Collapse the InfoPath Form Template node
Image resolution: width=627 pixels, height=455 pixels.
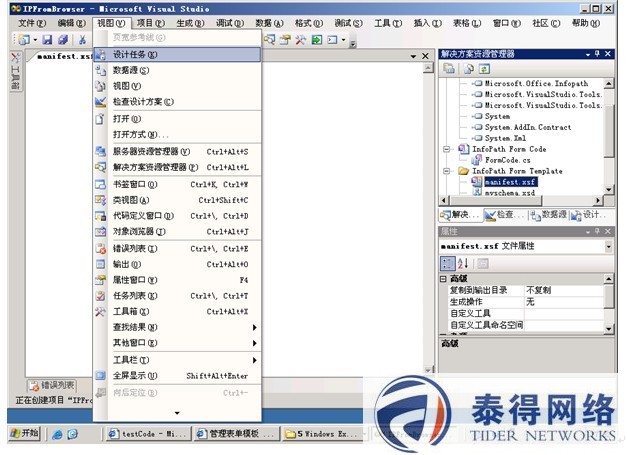(446, 171)
